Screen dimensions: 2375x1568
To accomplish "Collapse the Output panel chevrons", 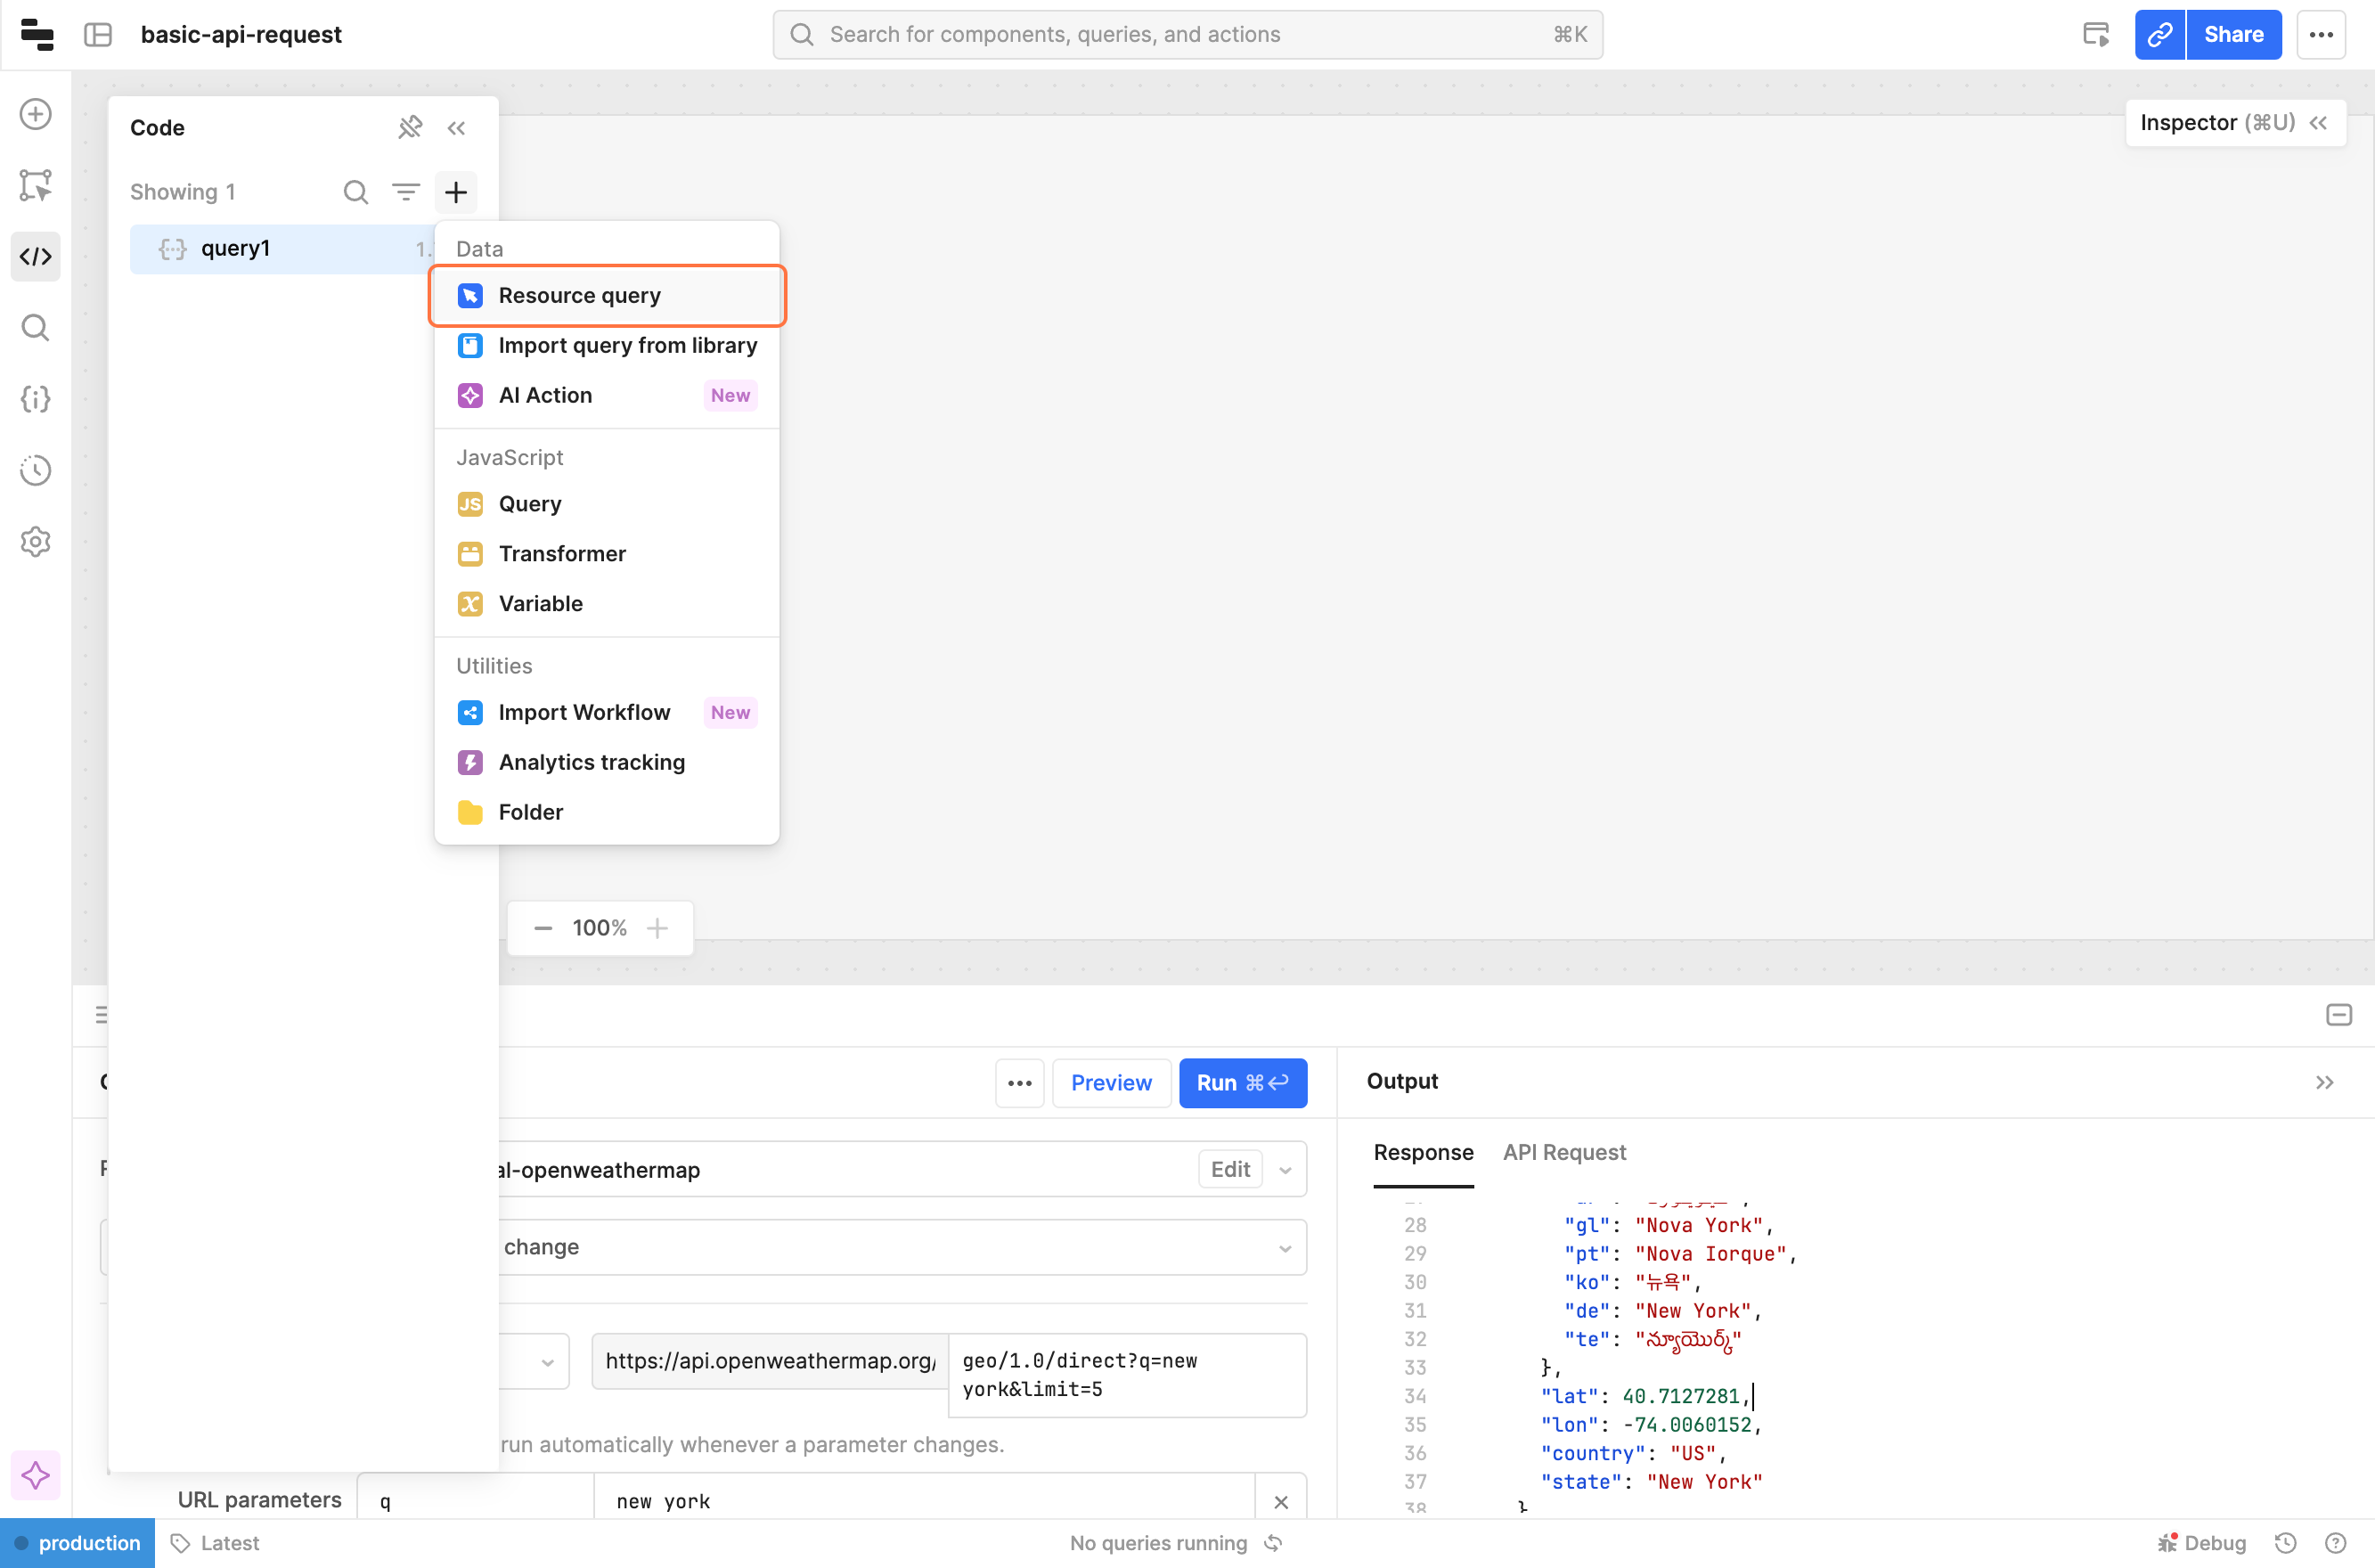I will [x=2324, y=1082].
